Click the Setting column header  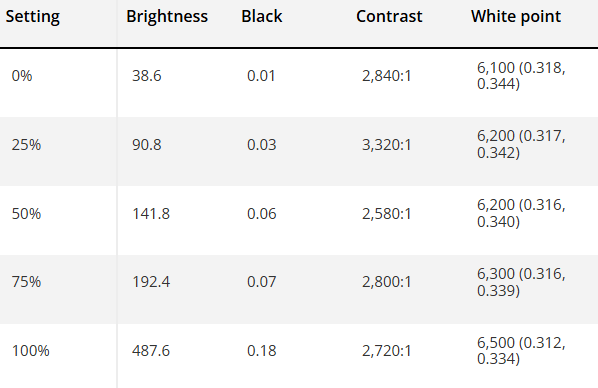pos(33,16)
